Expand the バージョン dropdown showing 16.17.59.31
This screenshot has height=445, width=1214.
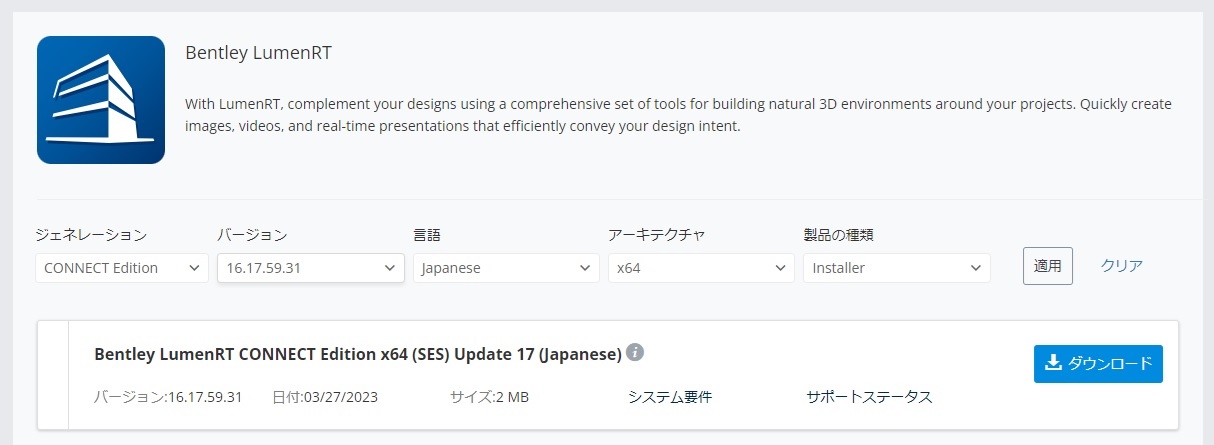(310, 268)
